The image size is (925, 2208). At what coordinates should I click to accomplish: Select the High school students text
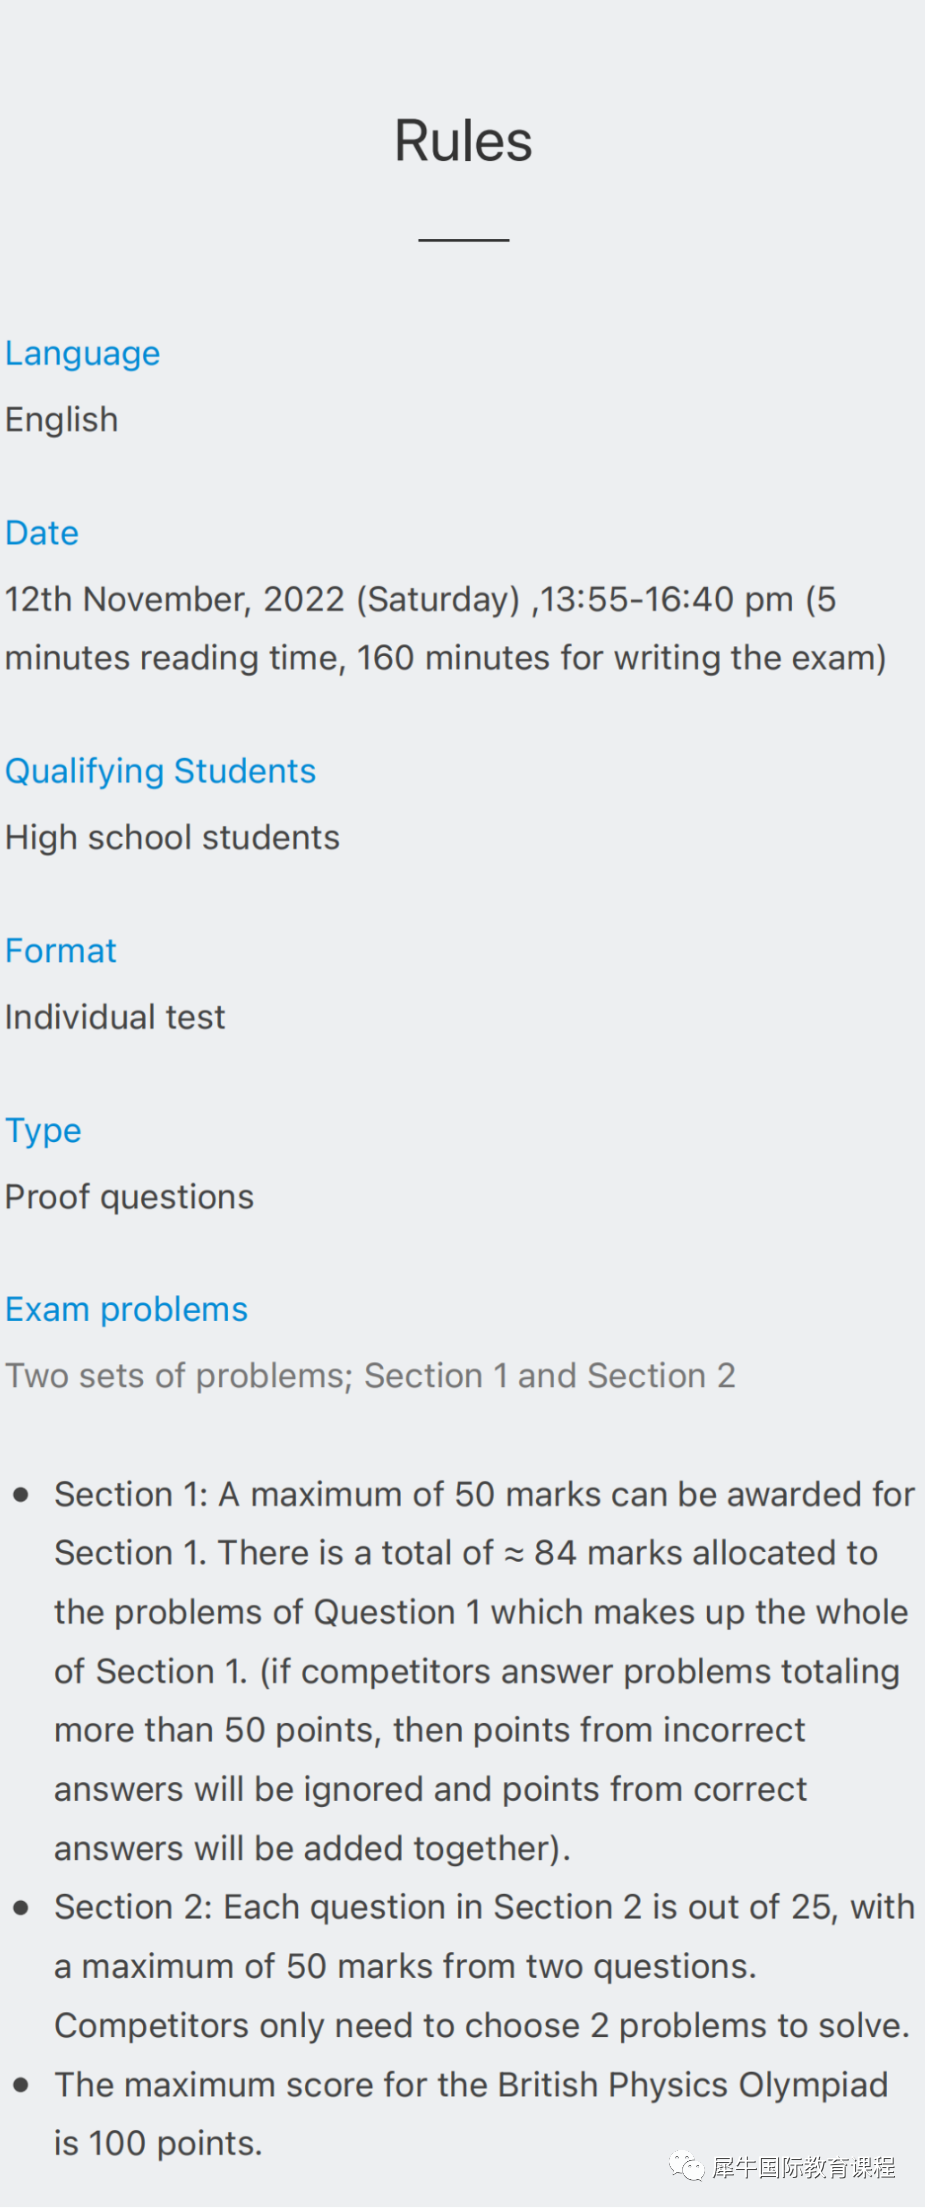172,838
